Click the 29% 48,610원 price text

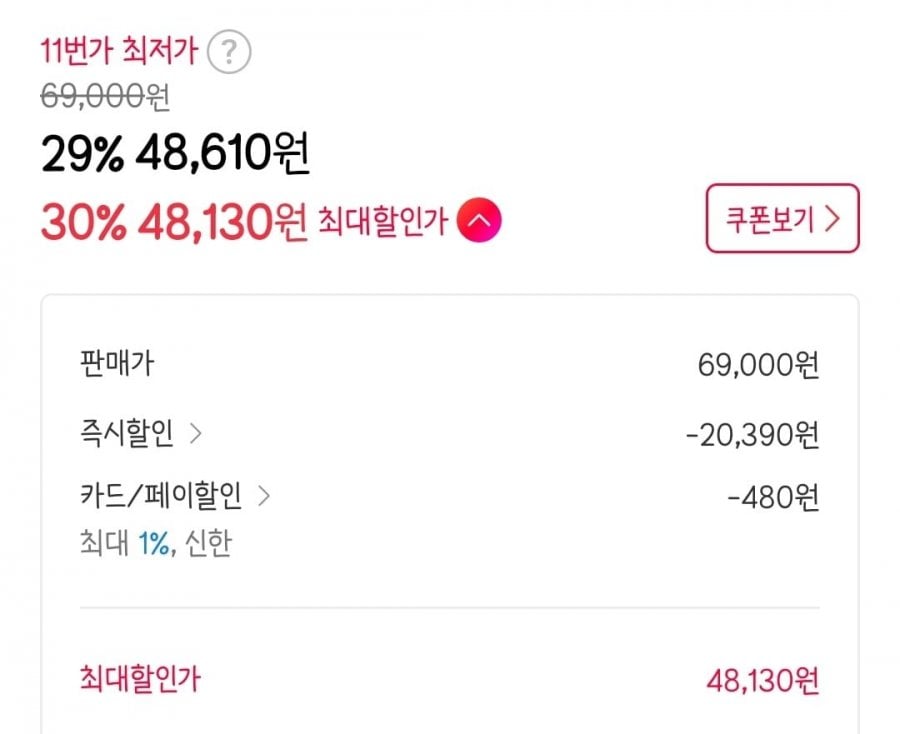[x=175, y=154]
